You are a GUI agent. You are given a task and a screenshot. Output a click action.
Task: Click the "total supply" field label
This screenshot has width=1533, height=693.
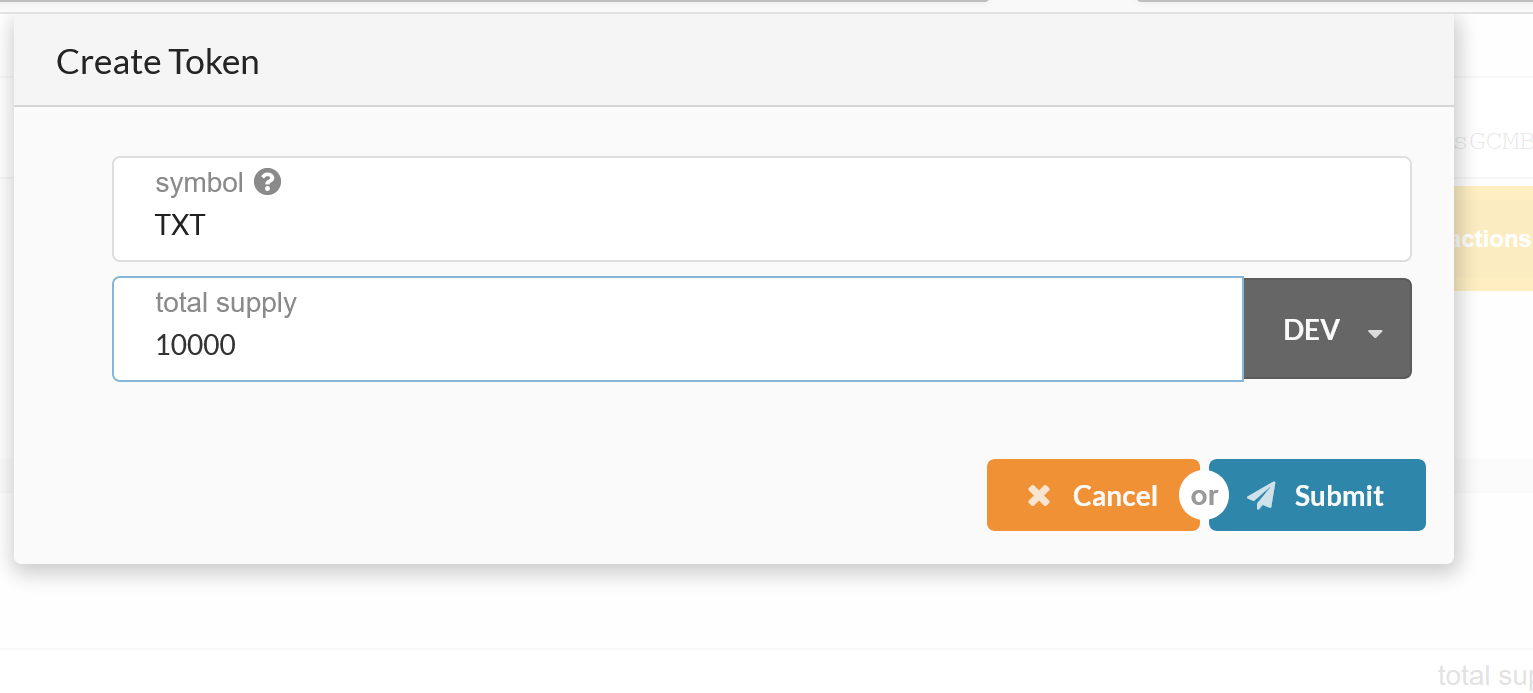point(226,302)
